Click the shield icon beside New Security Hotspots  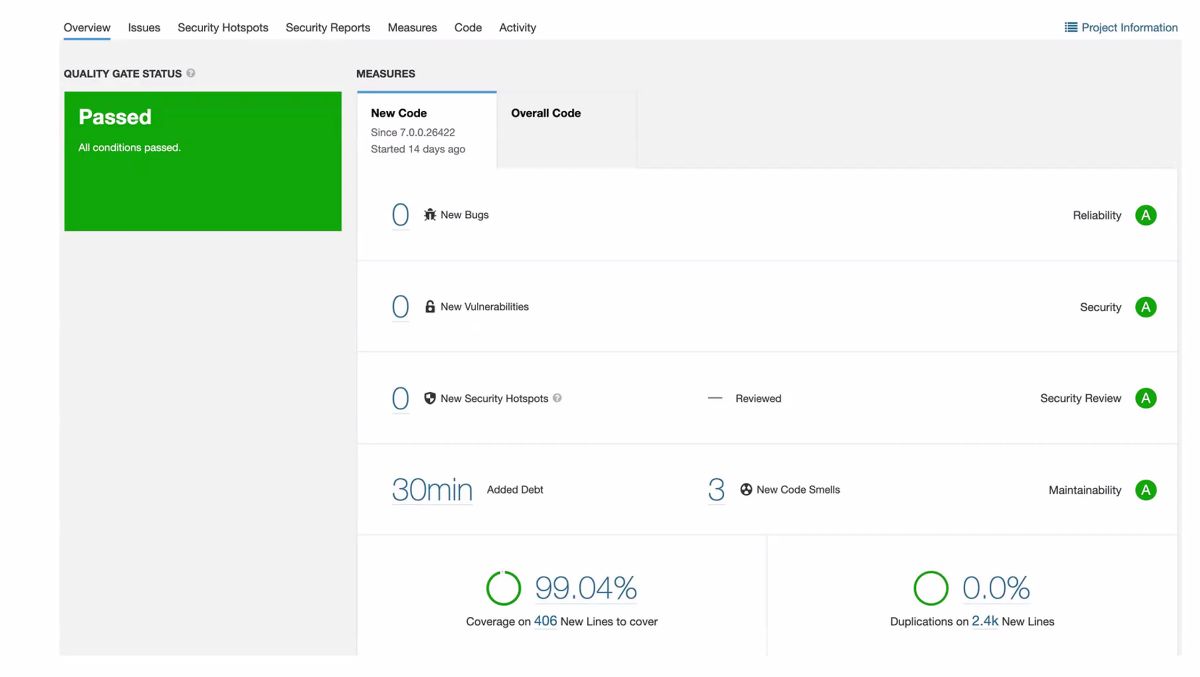(x=430, y=398)
